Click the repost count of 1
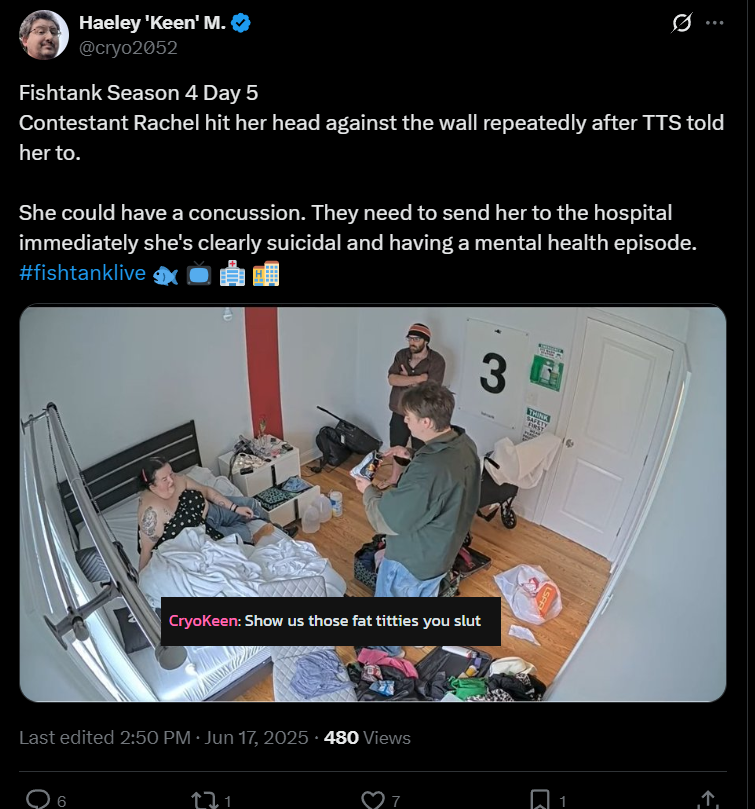The width and height of the screenshot is (755, 809). click(x=228, y=801)
